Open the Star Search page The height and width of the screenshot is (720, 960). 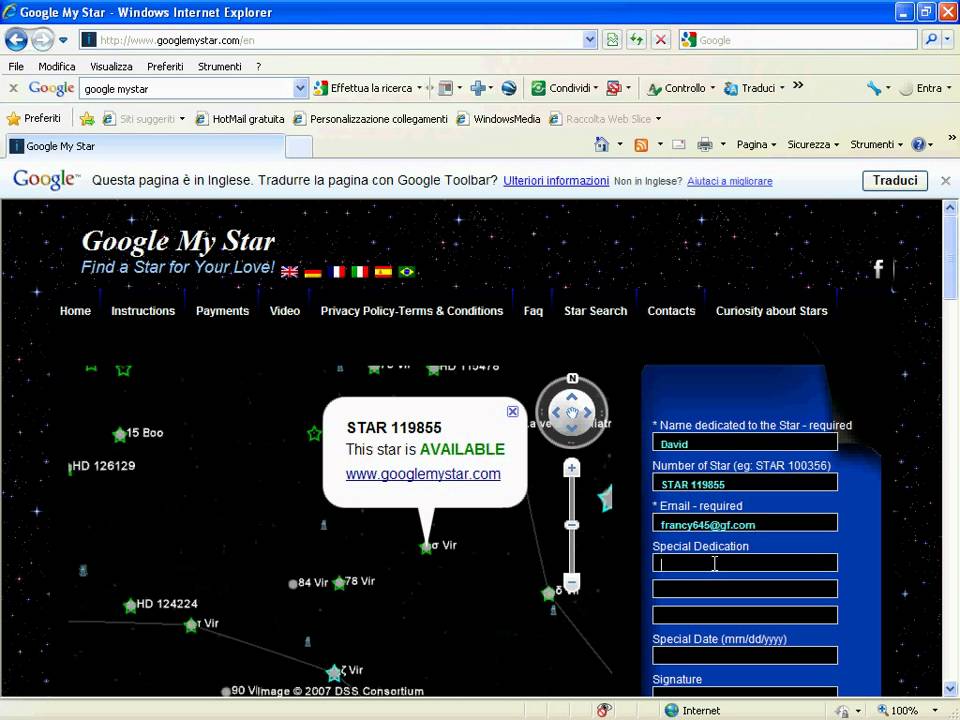(596, 311)
